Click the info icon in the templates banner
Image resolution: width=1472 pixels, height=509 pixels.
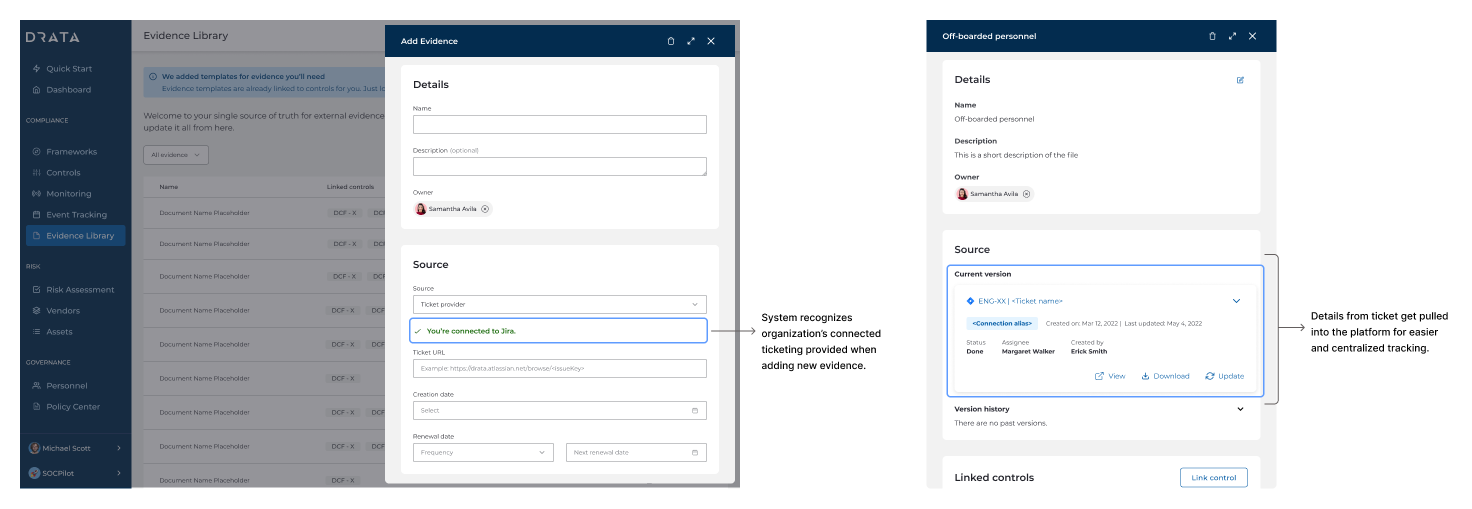(153, 76)
